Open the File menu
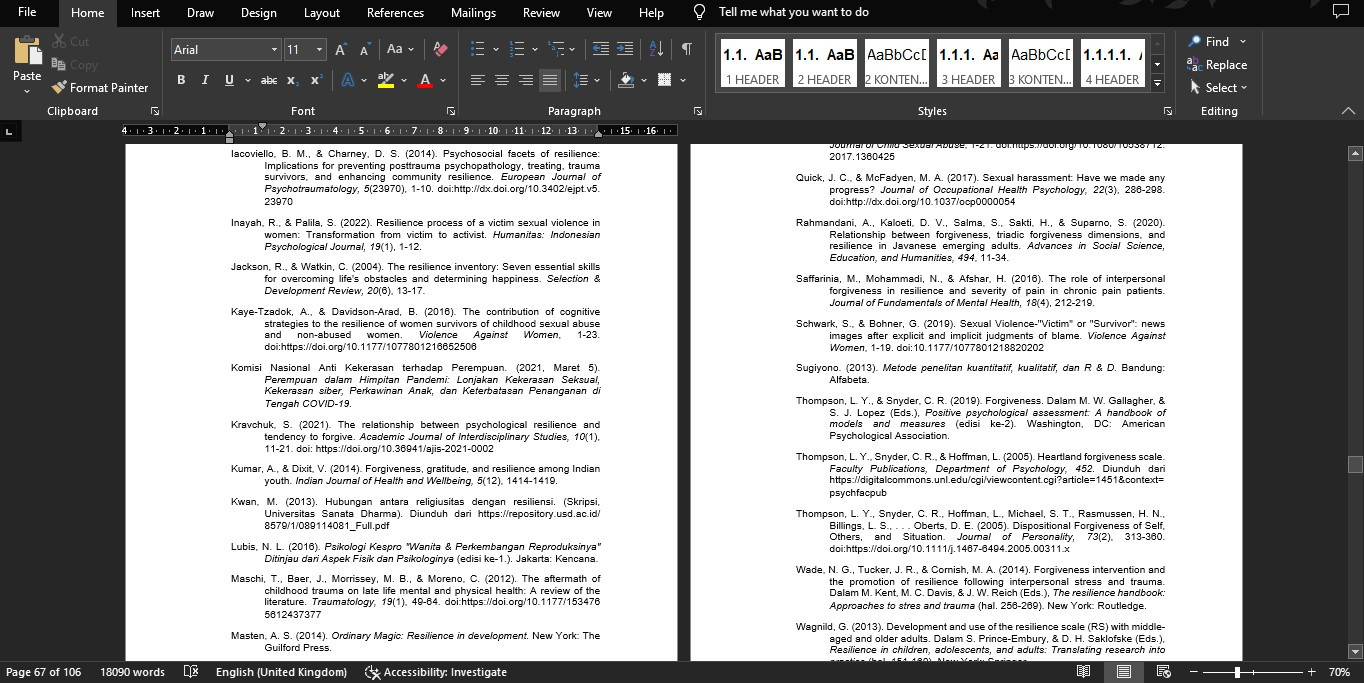The height and width of the screenshot is (683, 1364). pyautogui.click(x=27, y=13)
